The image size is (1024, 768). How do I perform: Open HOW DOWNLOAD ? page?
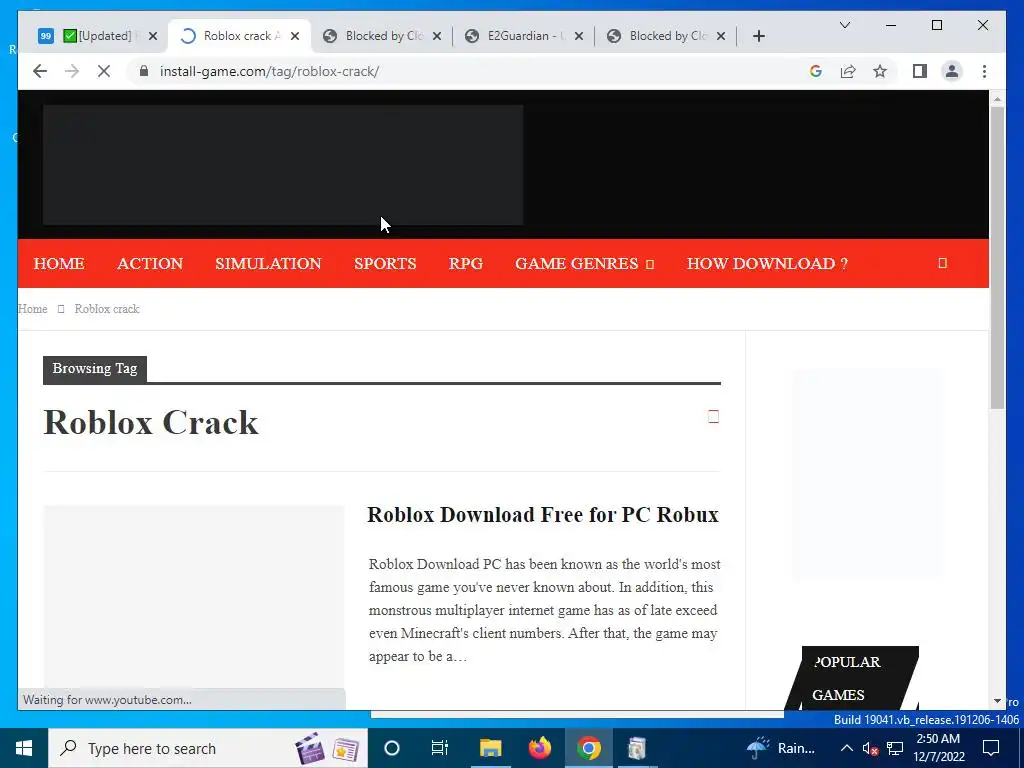767,263
